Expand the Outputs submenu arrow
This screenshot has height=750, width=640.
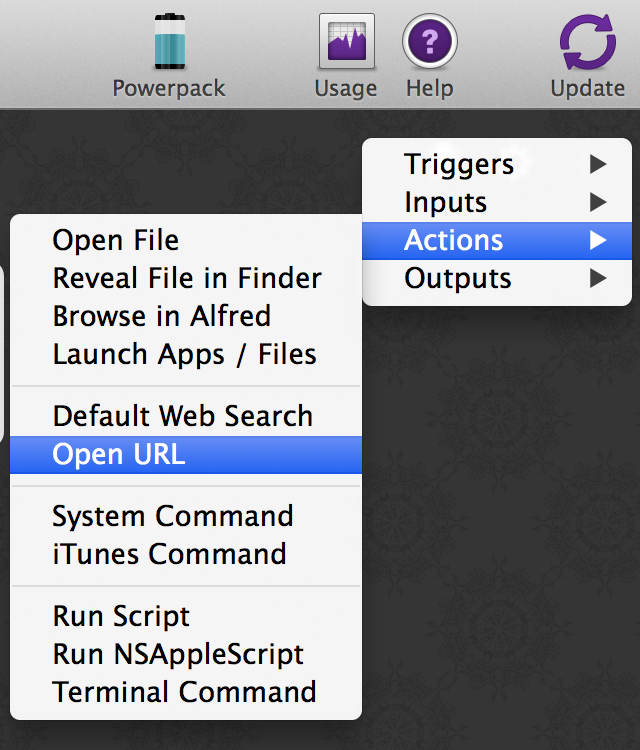(598, 278)
